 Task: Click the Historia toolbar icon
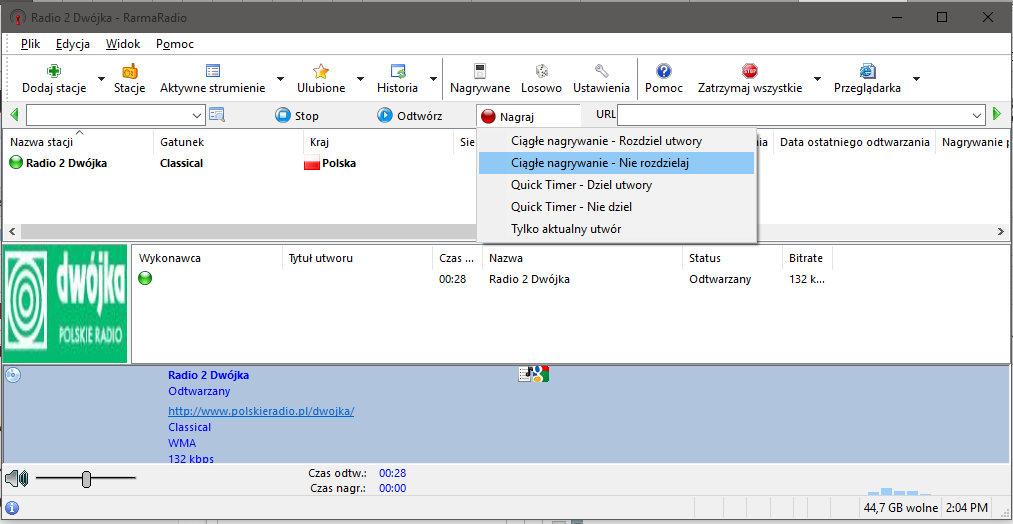(x=397, y=71)
